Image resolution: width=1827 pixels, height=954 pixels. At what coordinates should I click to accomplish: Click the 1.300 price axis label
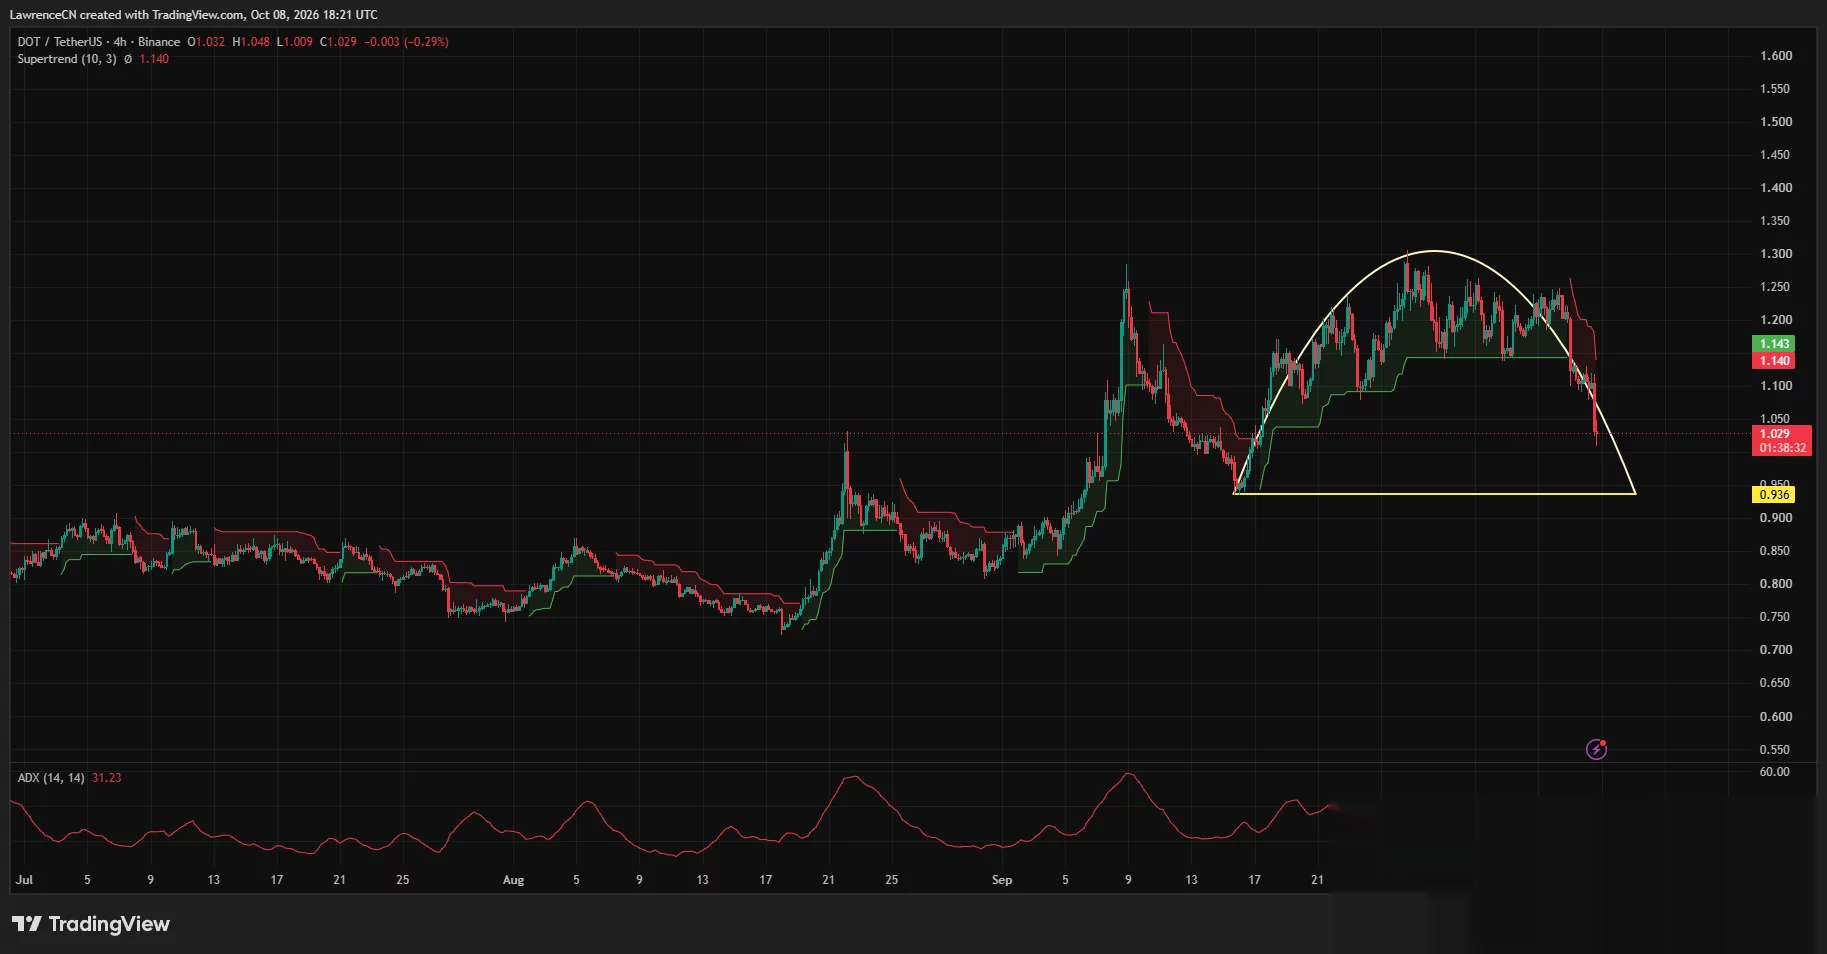pos(1776,254)
